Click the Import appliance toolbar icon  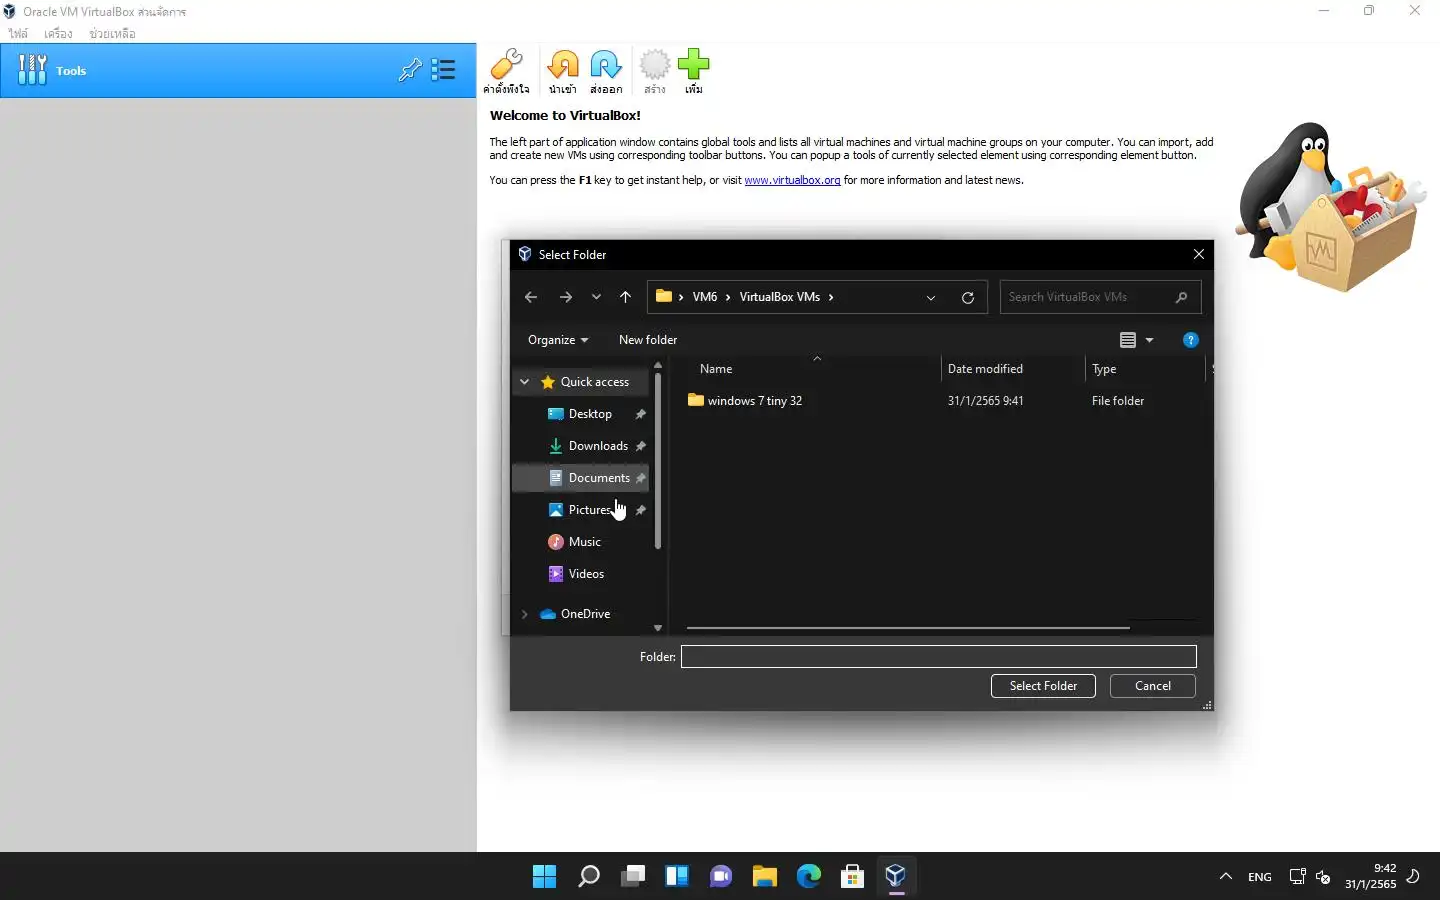pos(563,71)
